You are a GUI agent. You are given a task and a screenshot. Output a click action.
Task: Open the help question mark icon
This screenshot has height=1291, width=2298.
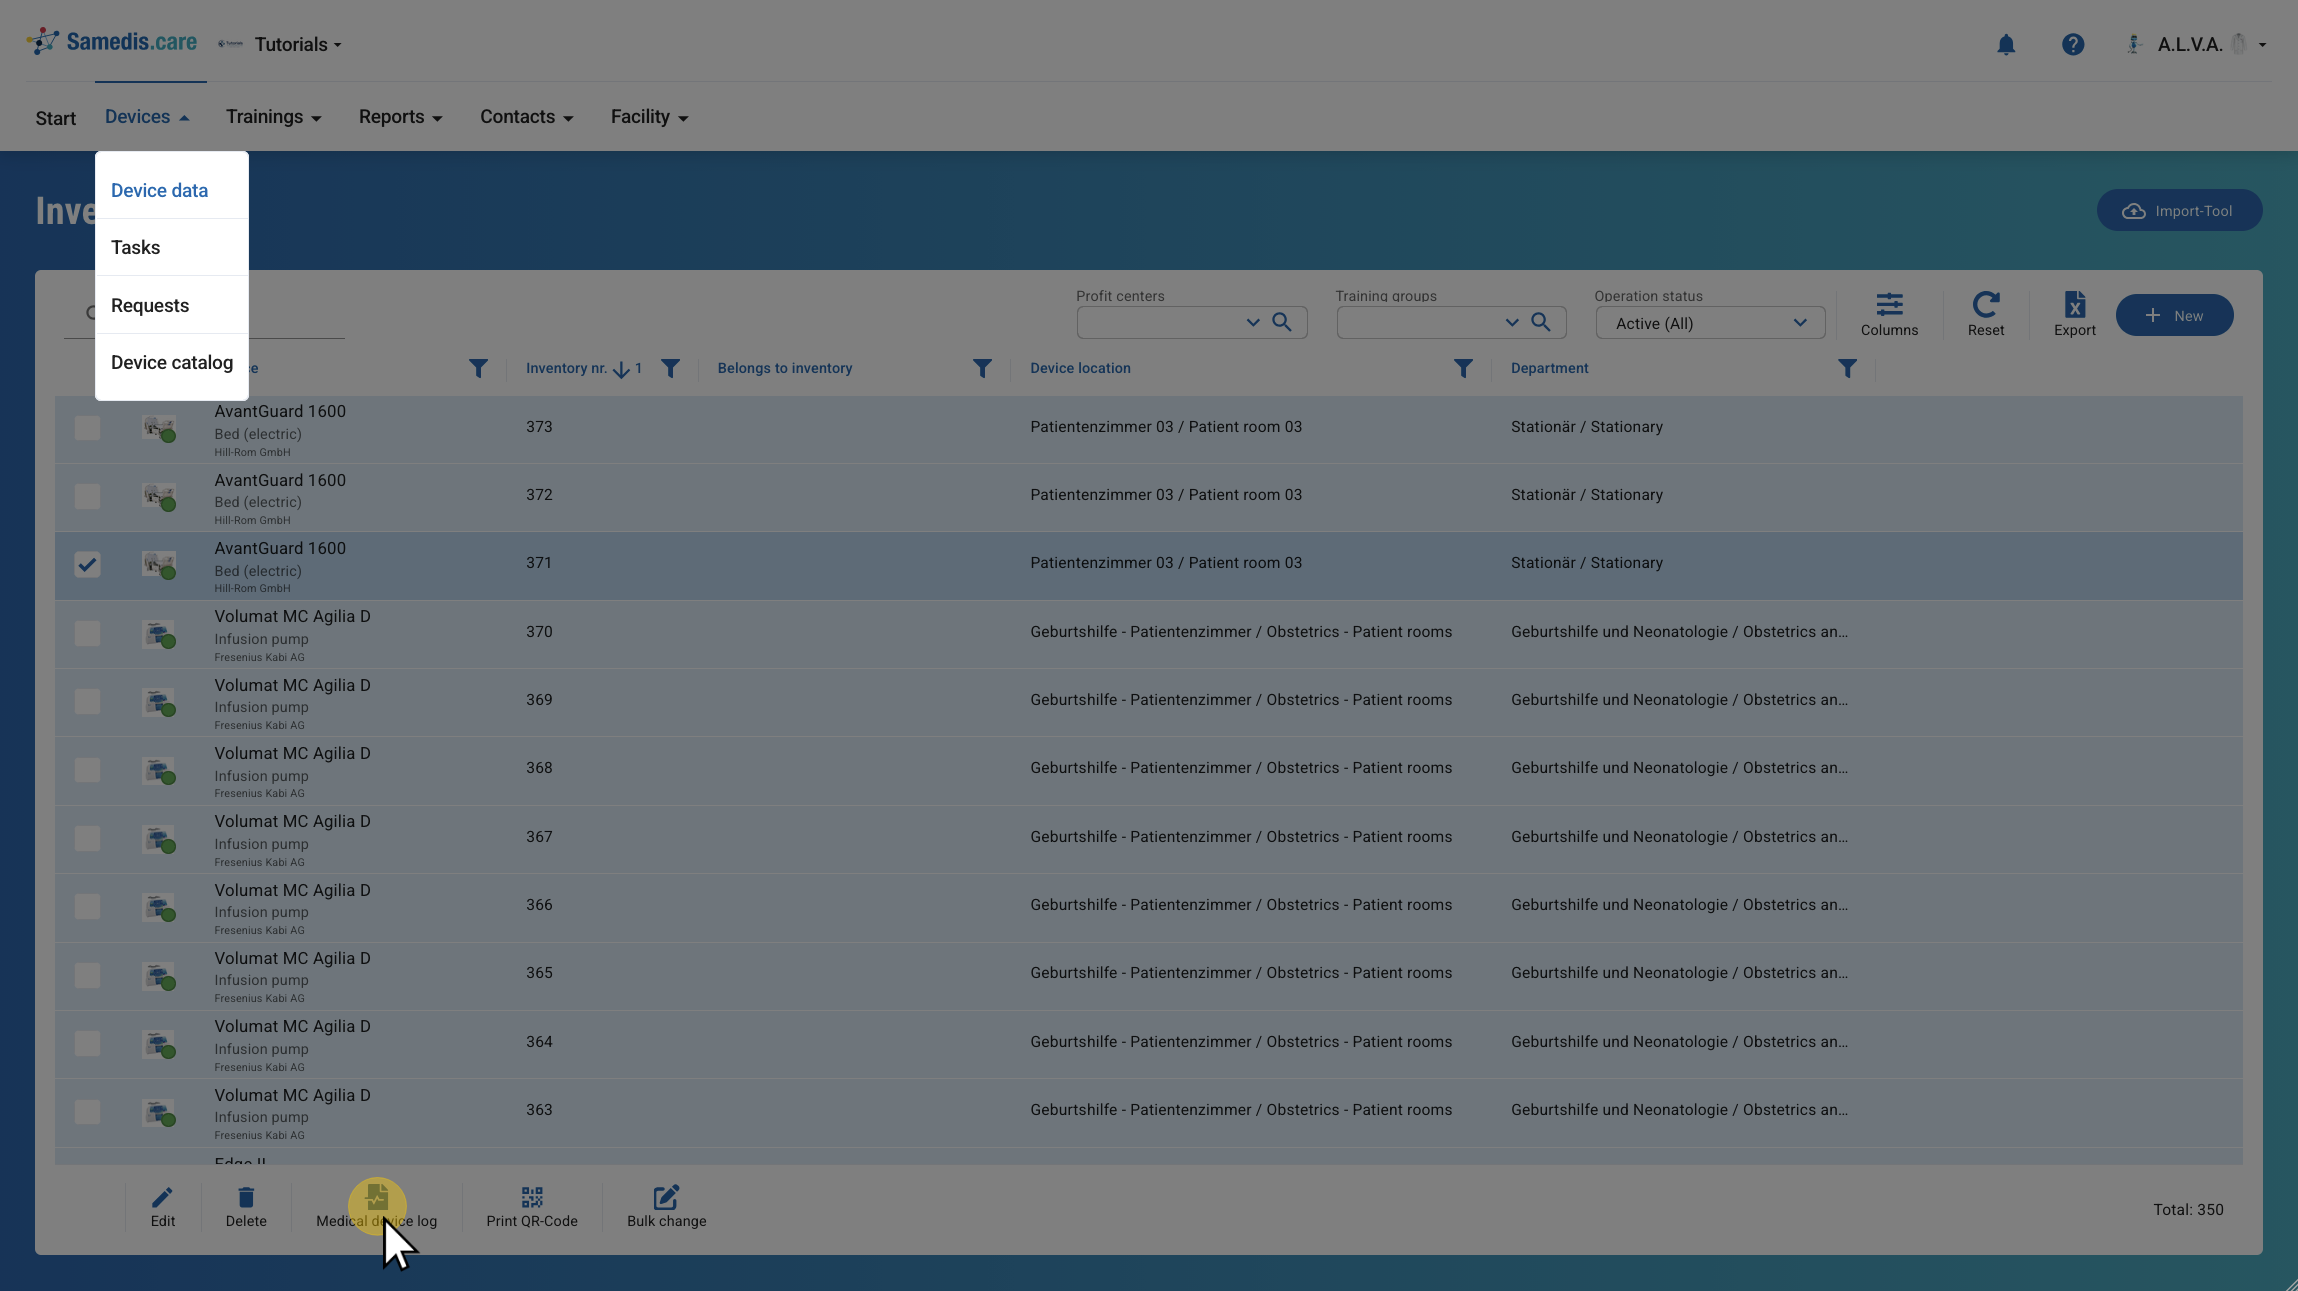tap(2073, 44)
